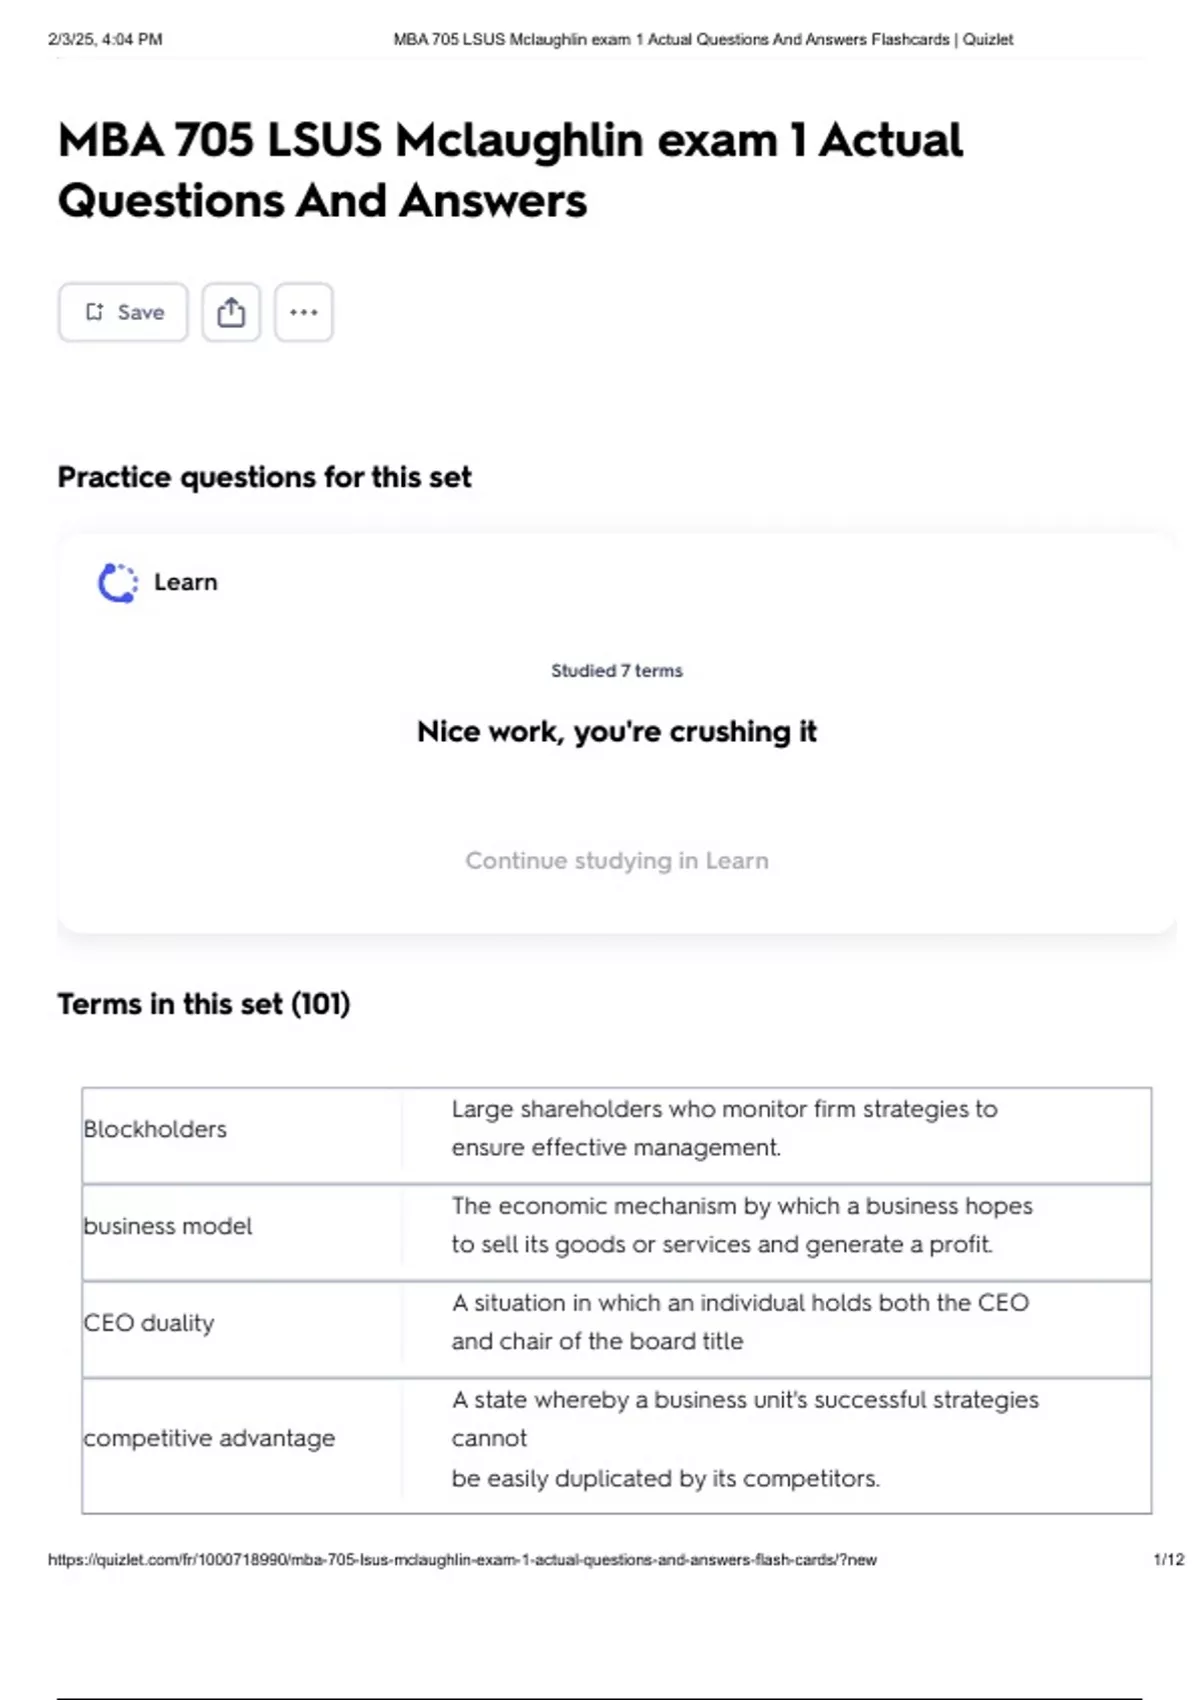Open the three-dot more options menu

(304, 312)
